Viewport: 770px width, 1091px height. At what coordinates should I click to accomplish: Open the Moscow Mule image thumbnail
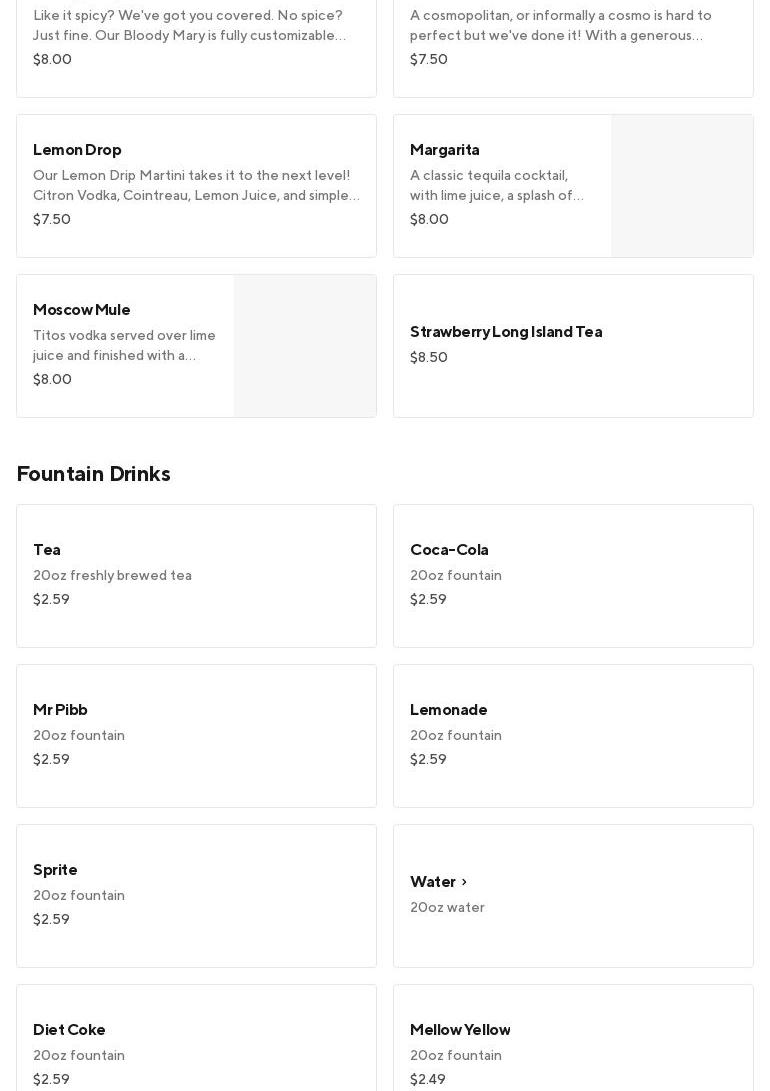tap(305, 346)
